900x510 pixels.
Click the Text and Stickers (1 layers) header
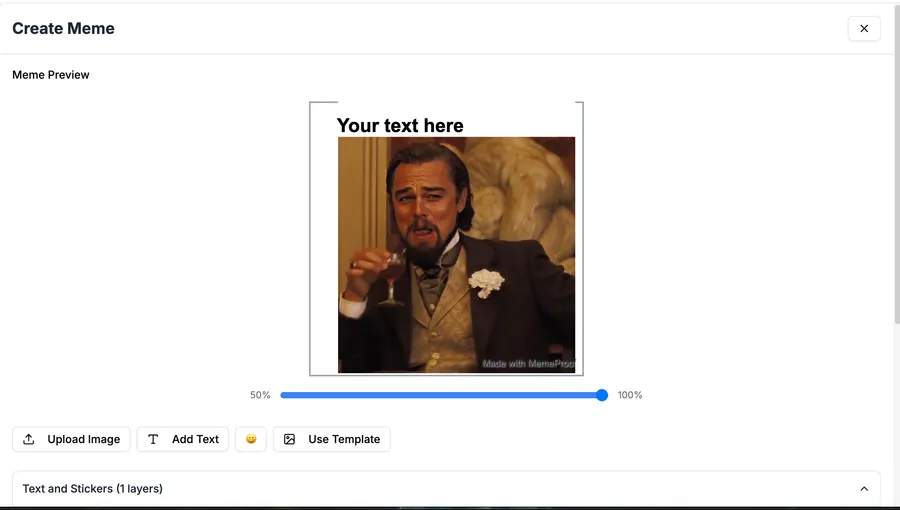click(x=446, y=489)
